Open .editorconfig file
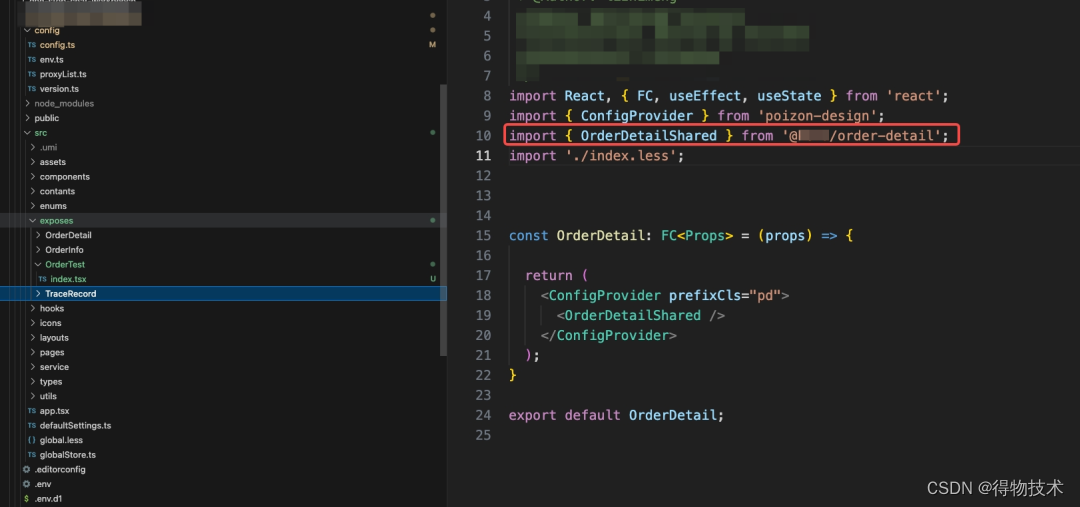This screenshot has height=507, width=1080. (x=60, y=469)
